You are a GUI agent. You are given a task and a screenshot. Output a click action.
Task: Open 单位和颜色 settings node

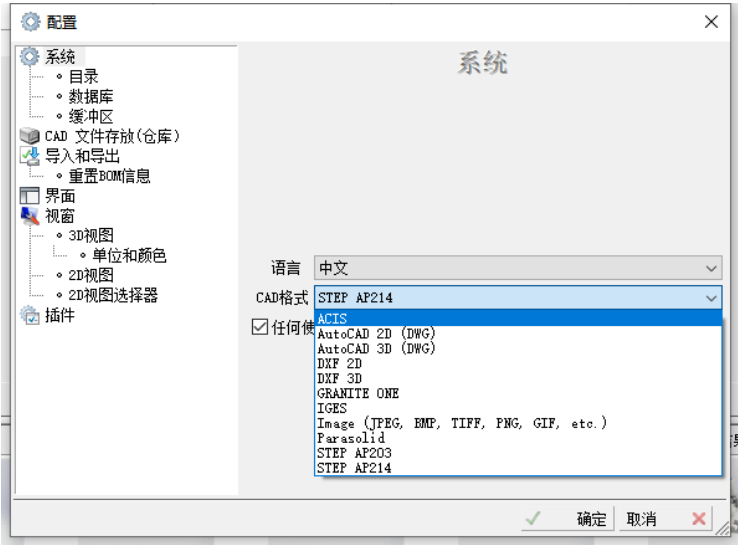click(x=129, y=256)
